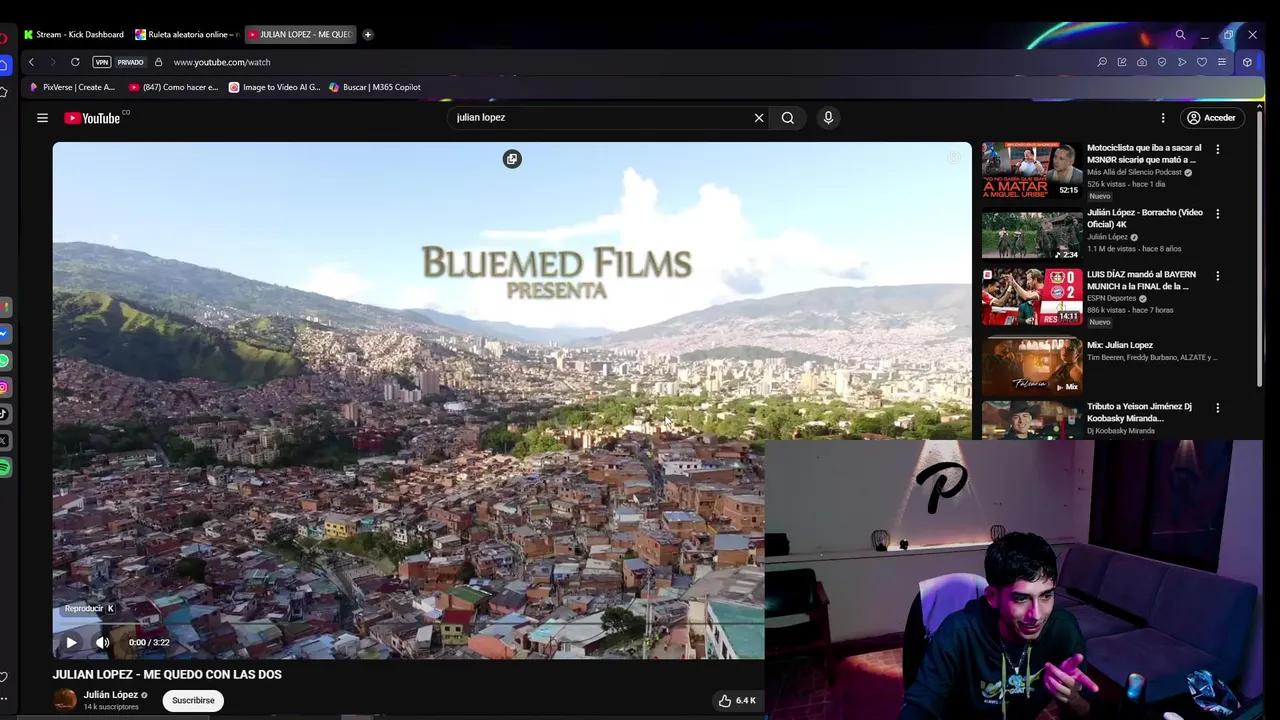Search open tabs from title bar
1280x720 pixels.
tap(1180, 34)
